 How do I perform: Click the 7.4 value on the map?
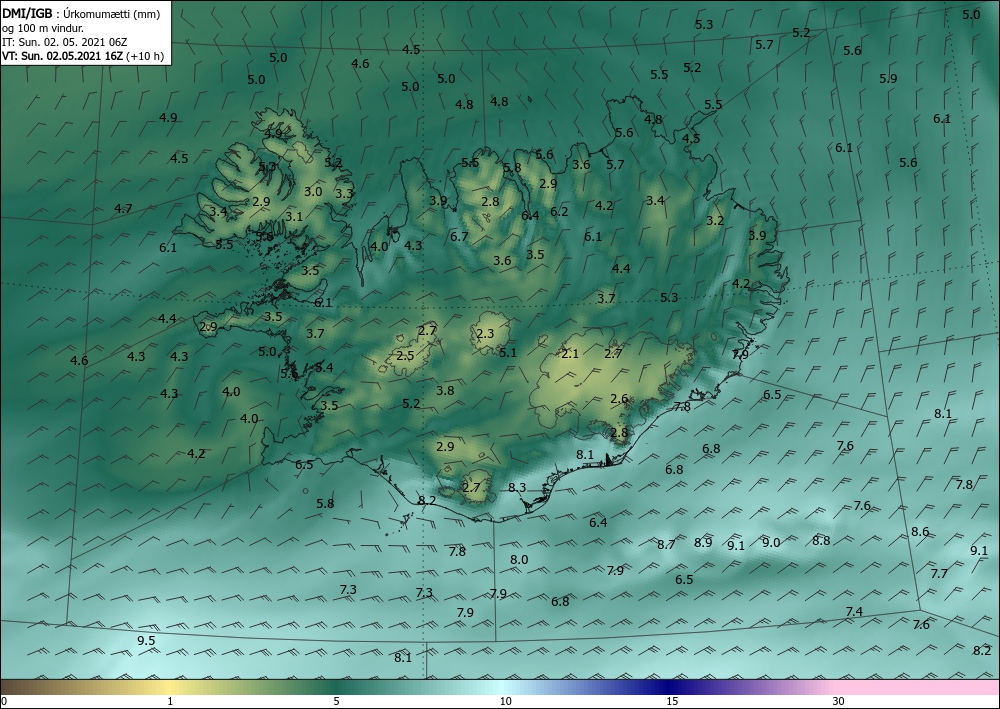pos(854,612)
